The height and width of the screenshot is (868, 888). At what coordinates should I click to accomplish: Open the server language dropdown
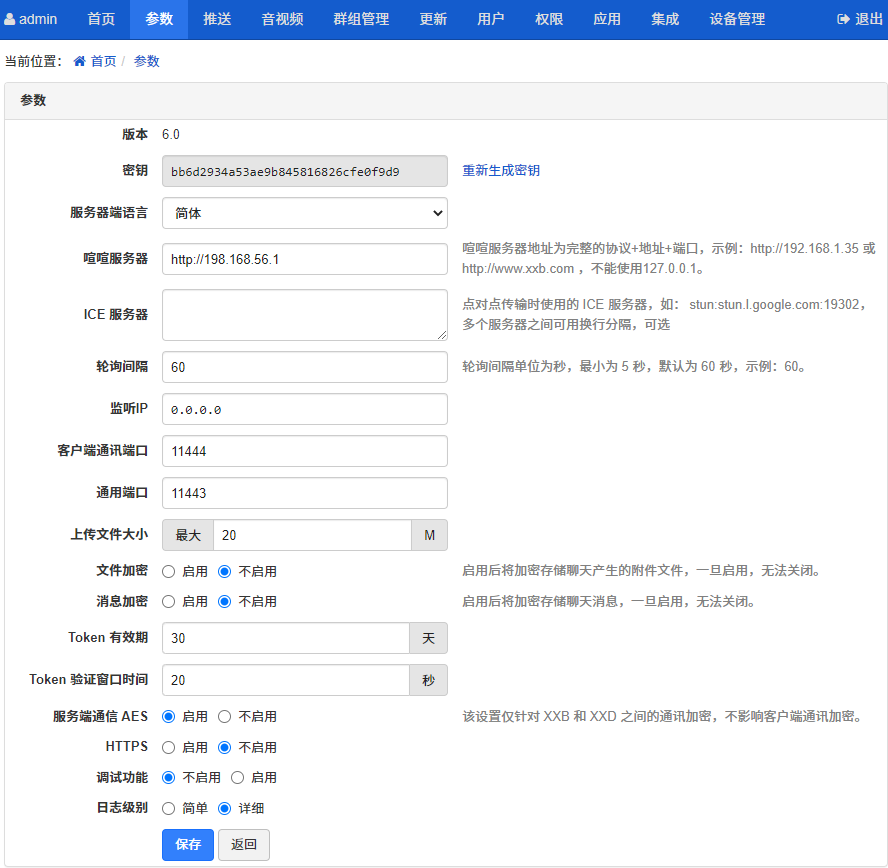pyautogui.click(x=304, y=213)
